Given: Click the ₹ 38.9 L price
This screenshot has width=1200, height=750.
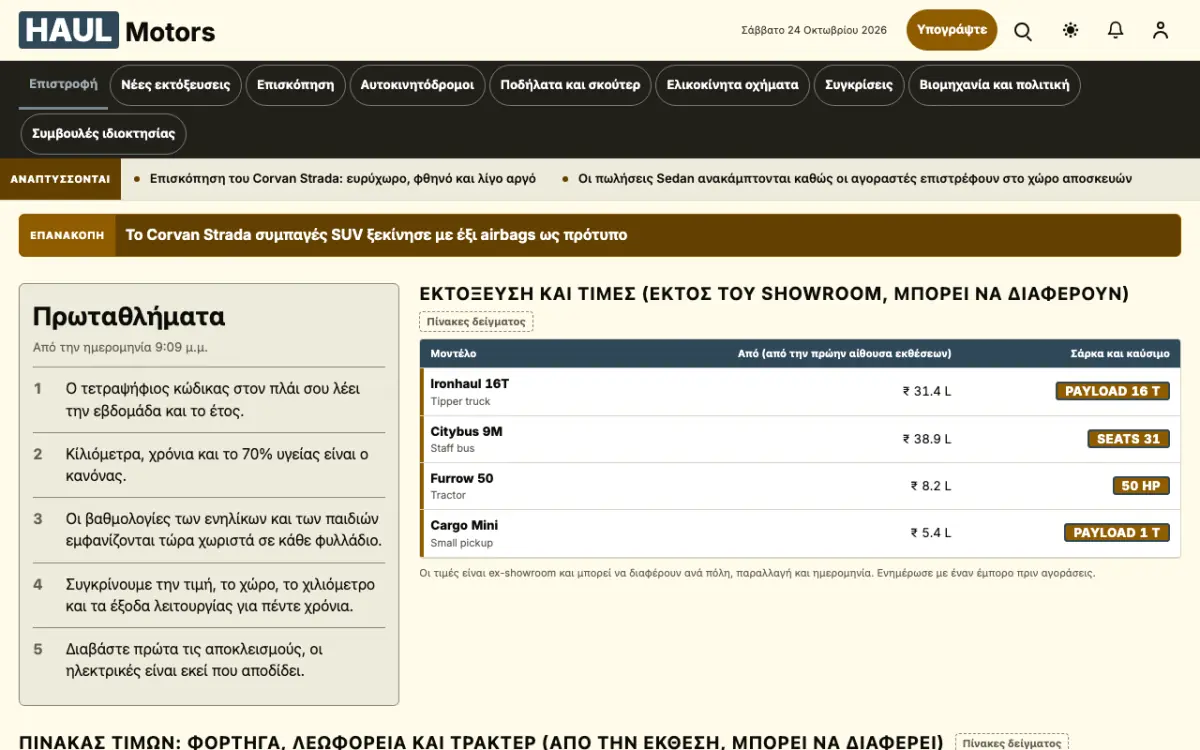Looking at the screenshot, I should 927,439.
